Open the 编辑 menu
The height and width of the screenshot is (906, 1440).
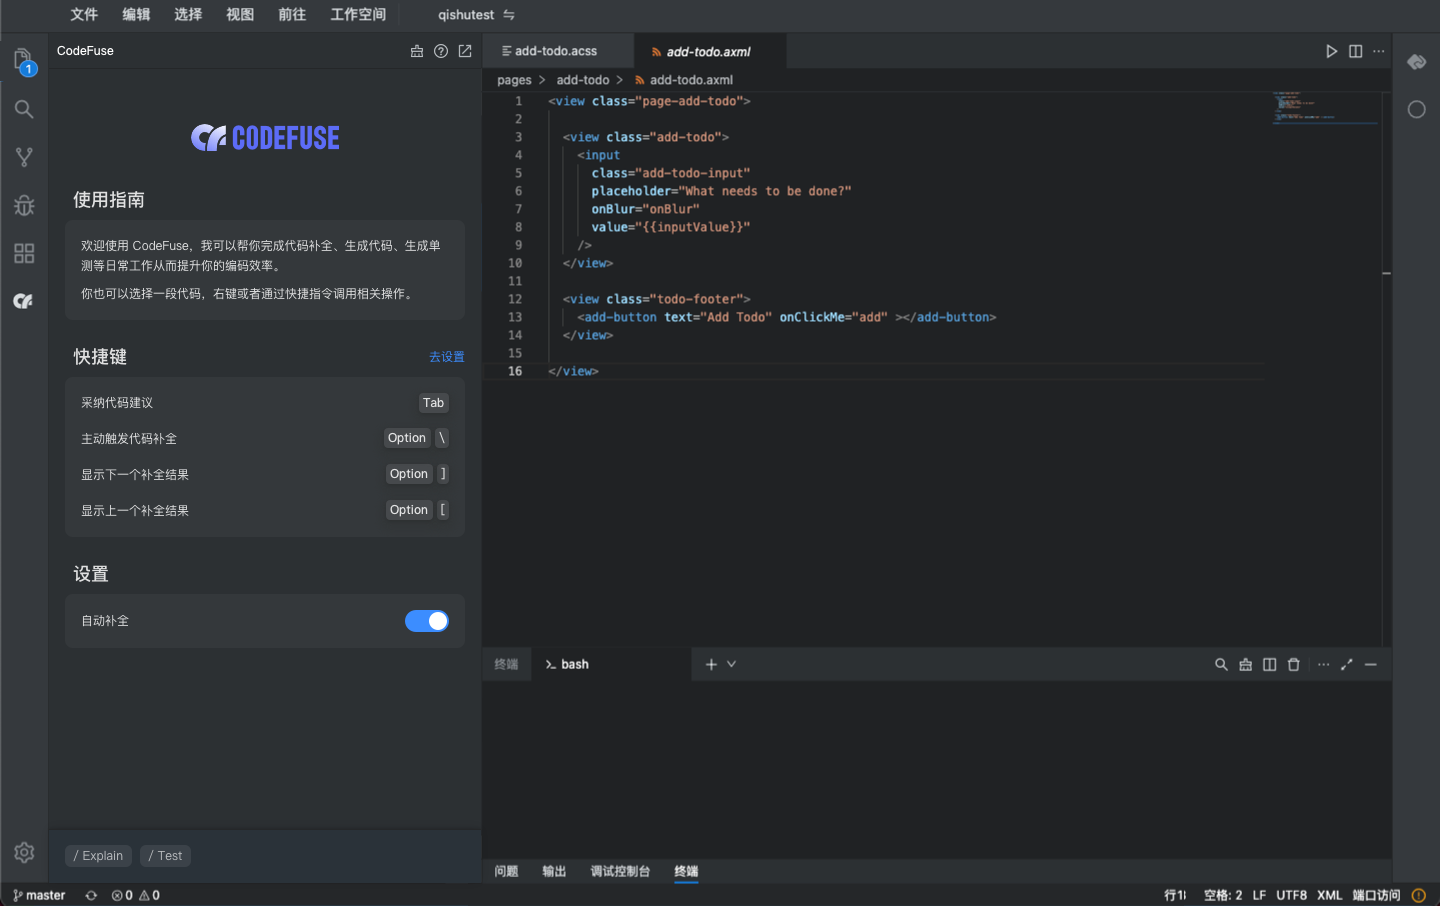tap(136, 15)
